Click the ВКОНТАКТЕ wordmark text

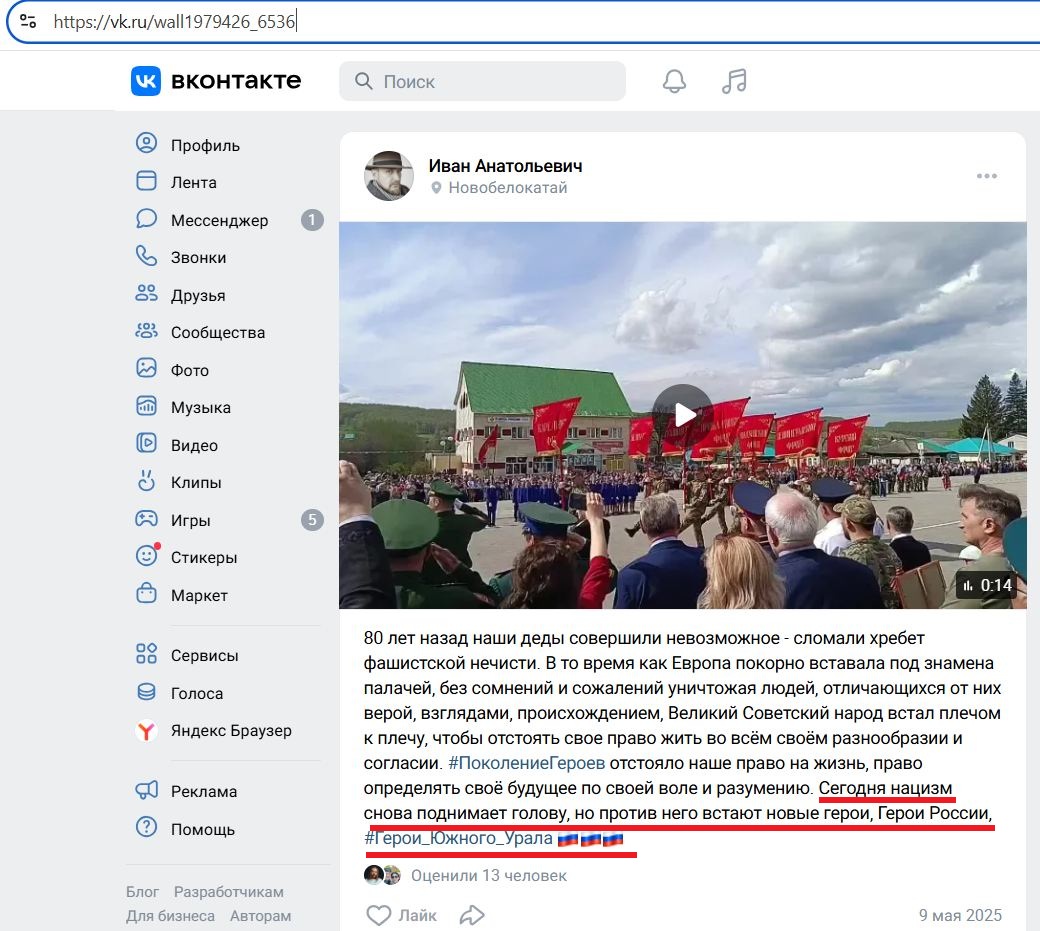pos(236,81)
